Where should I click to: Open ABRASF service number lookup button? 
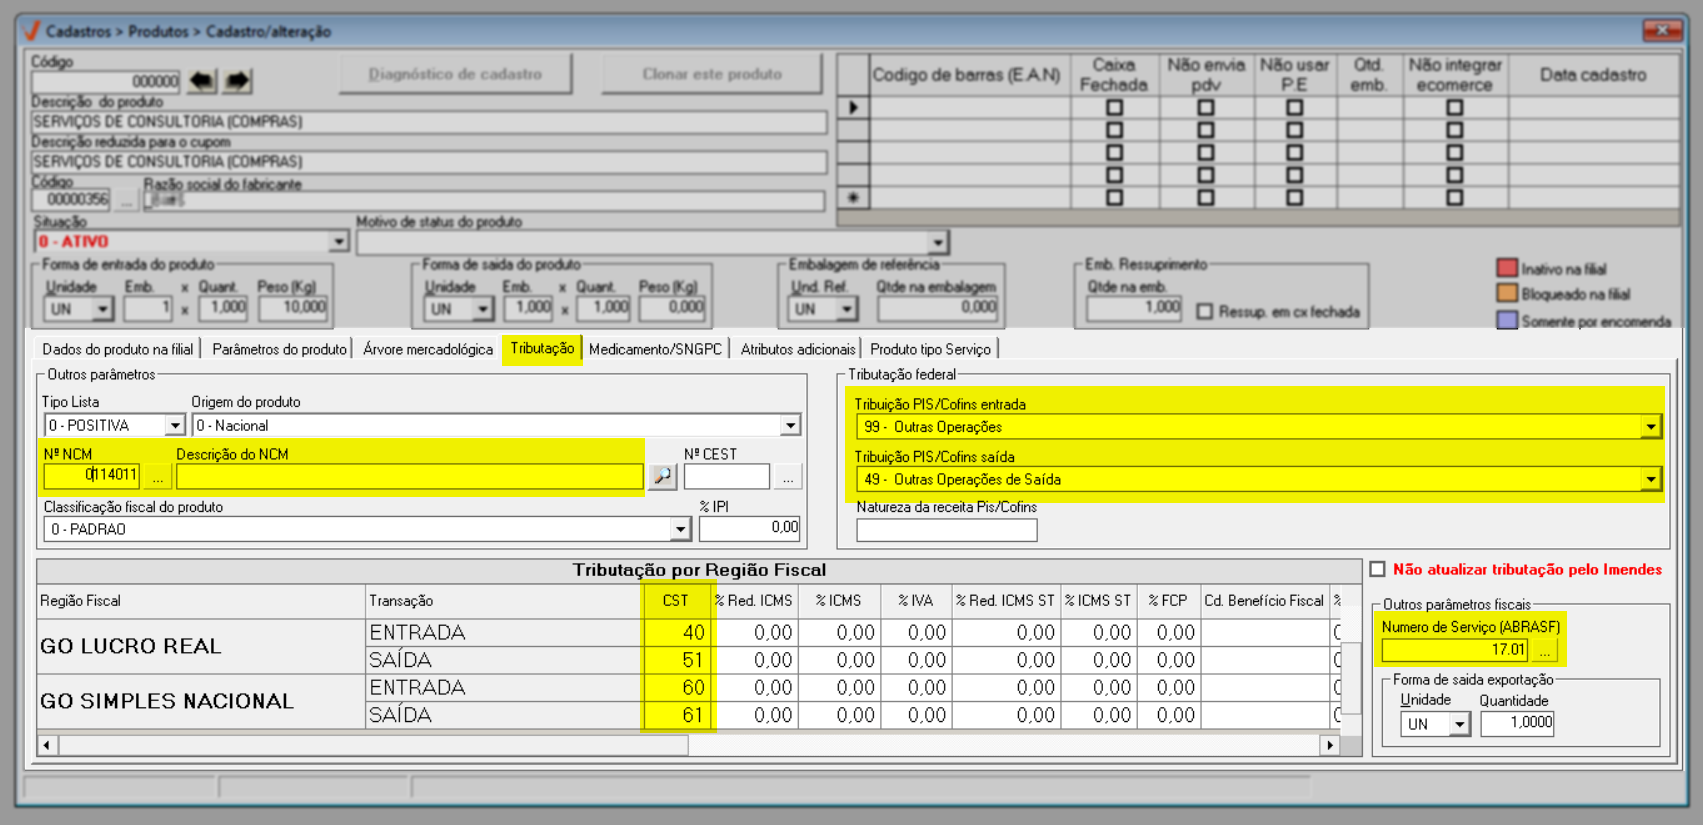(x=1544, y=650)
